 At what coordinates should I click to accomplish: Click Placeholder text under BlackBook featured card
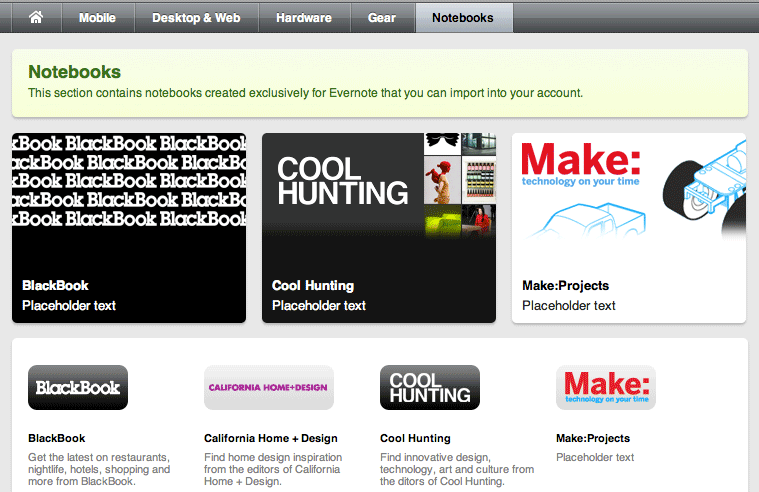pyautogui.click(x=69, y=306)
